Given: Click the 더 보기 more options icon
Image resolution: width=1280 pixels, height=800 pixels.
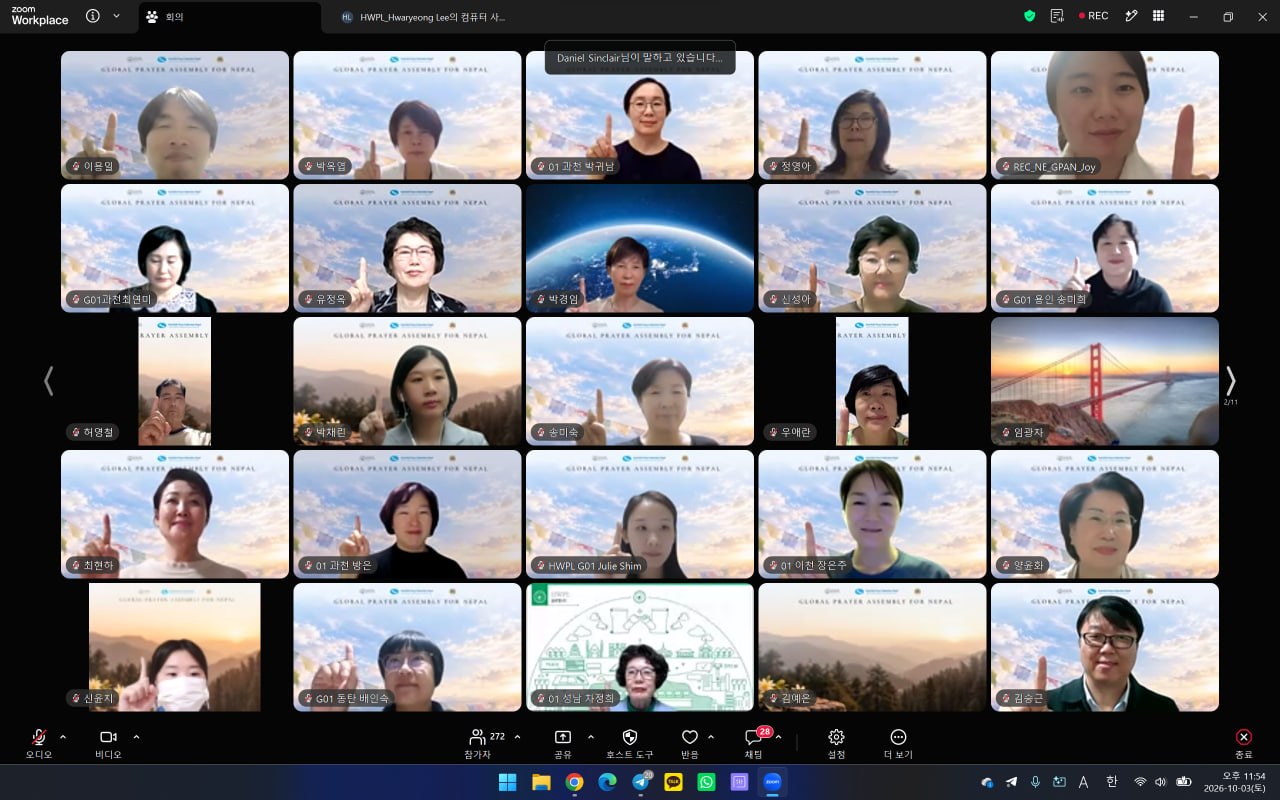Looking at the screenshot, I should click(898, 743).
